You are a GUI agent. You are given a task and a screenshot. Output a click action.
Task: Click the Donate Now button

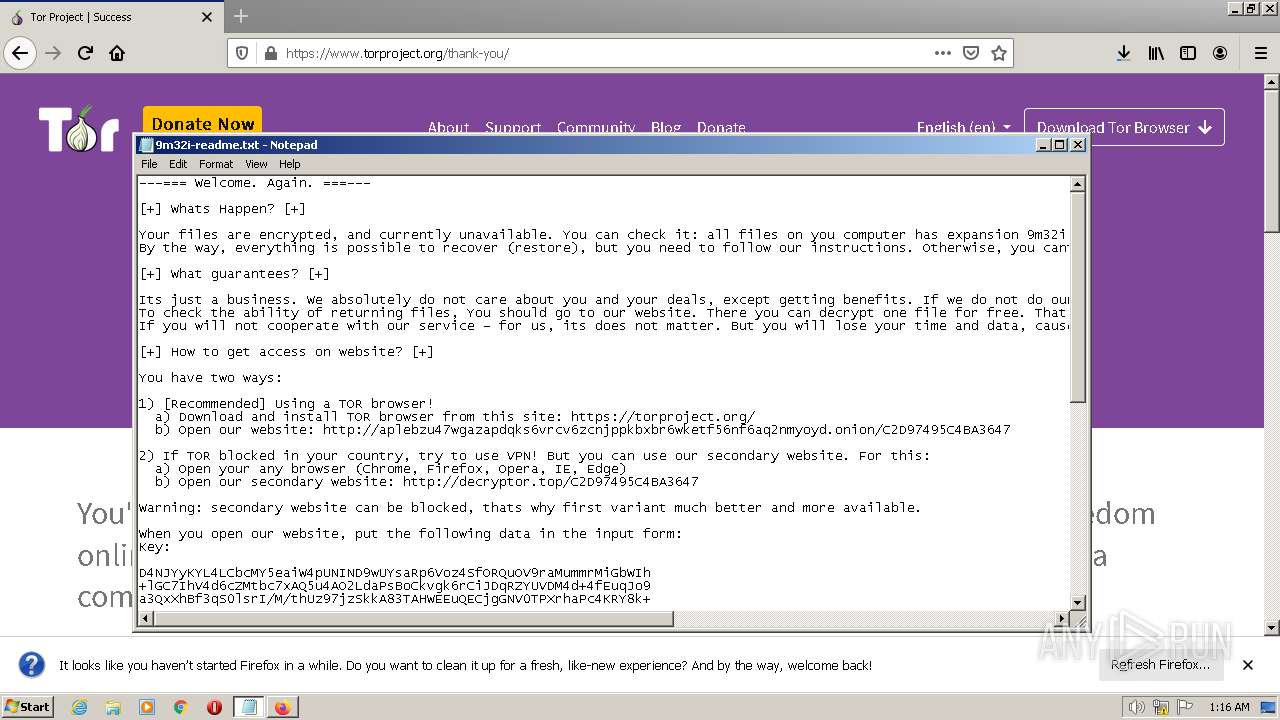[202, 123]
